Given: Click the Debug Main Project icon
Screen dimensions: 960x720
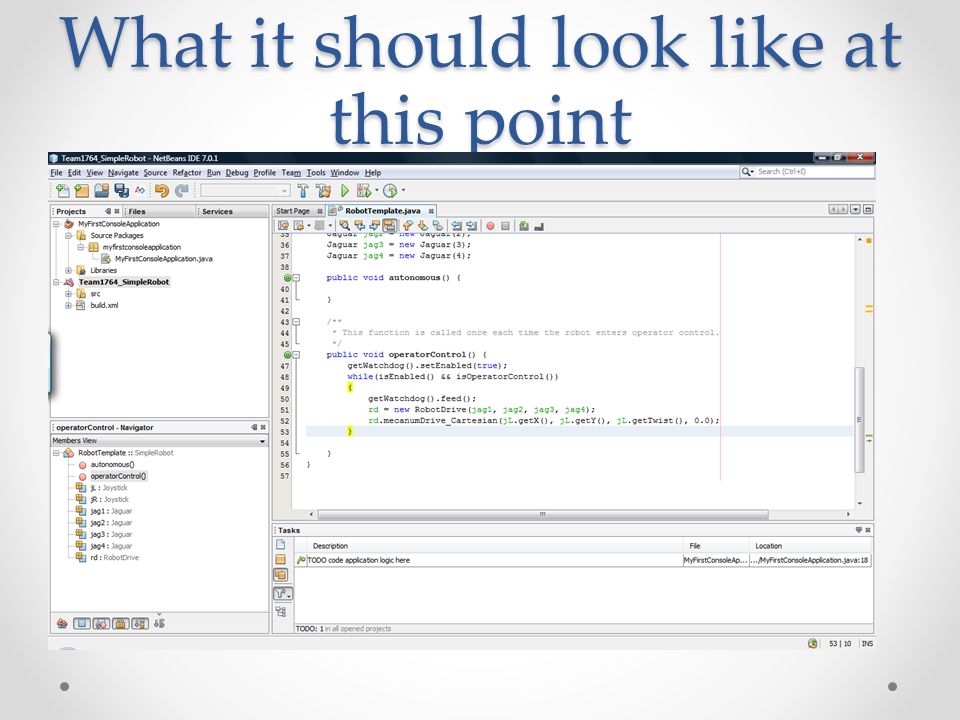Looking at the screenshot, I should (x=364, y=191).
